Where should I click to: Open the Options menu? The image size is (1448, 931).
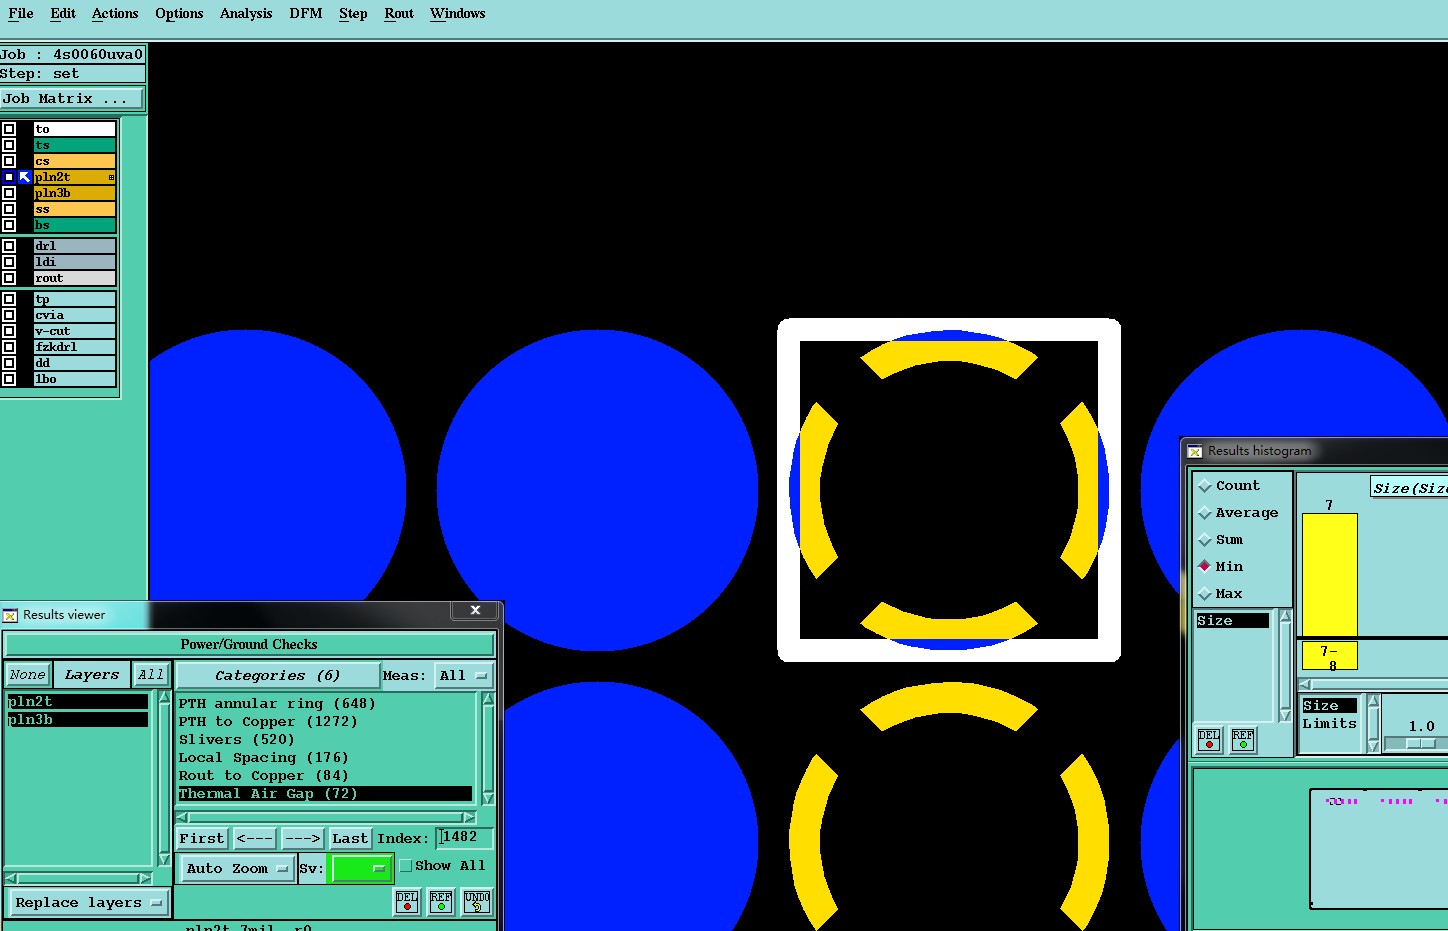179,13
